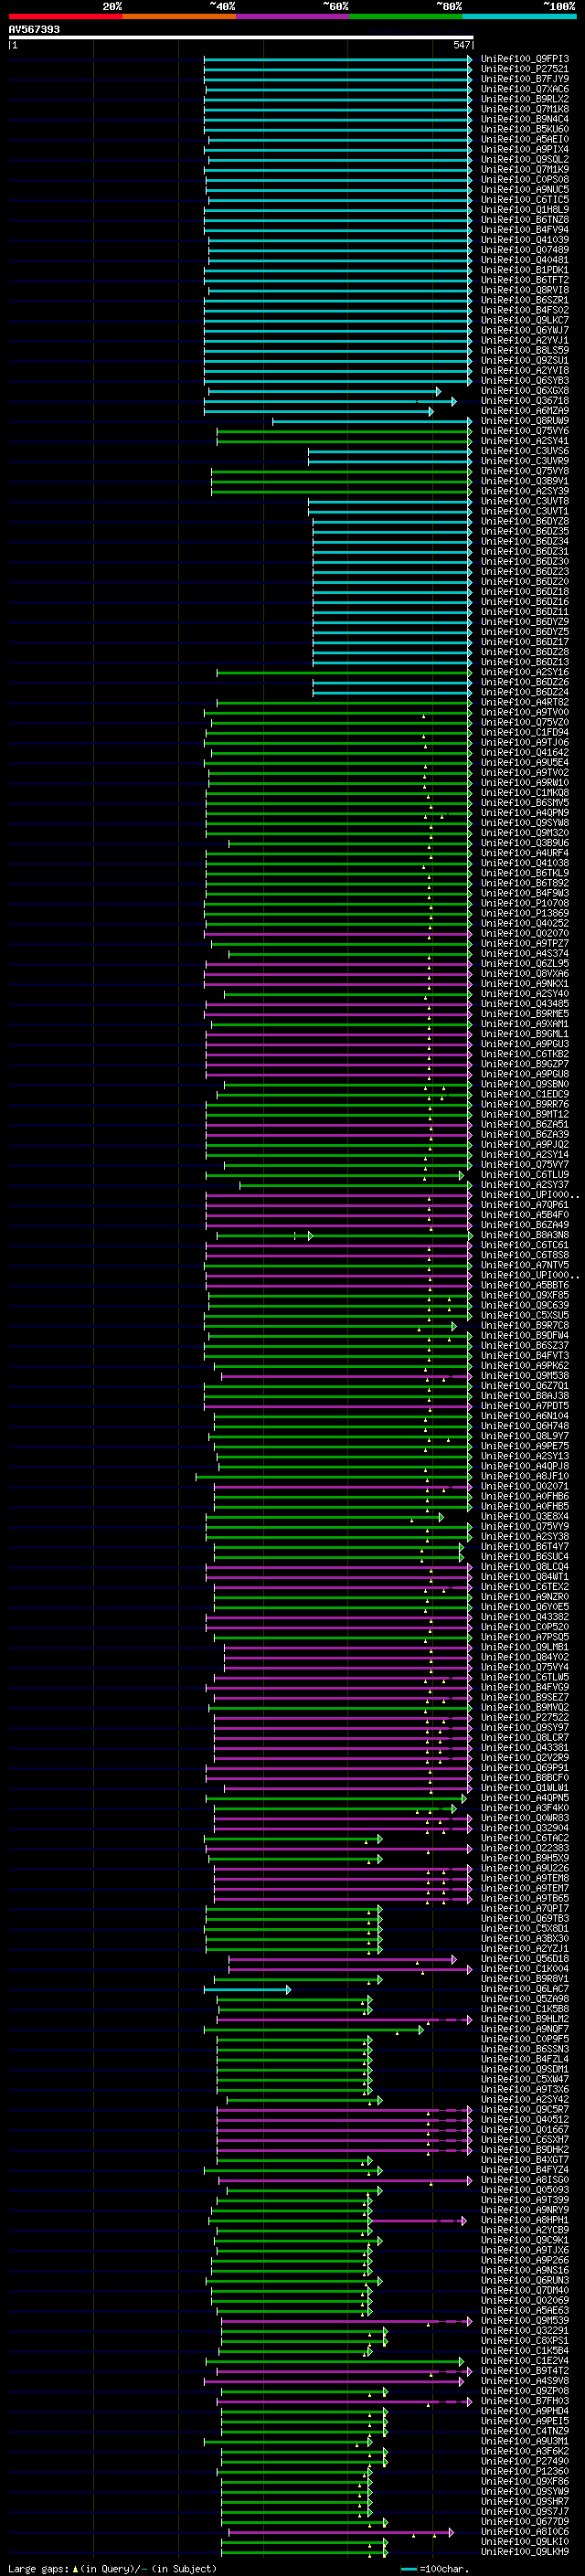Image resolution: width=585 pixels, height=2576 pixels.
Task: Select hit label UniRef100_C1FD94
Action: pos(525,732)
